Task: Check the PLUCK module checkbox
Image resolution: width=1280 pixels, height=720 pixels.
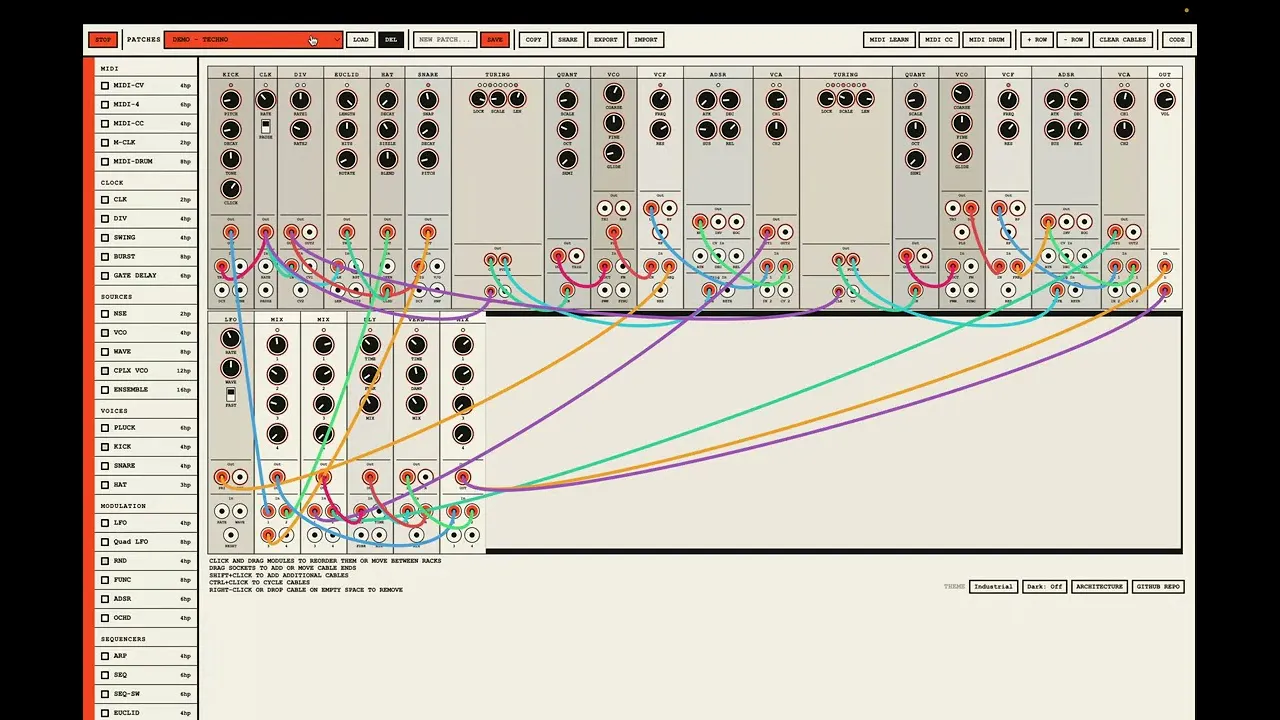Action: pos(105,428)
